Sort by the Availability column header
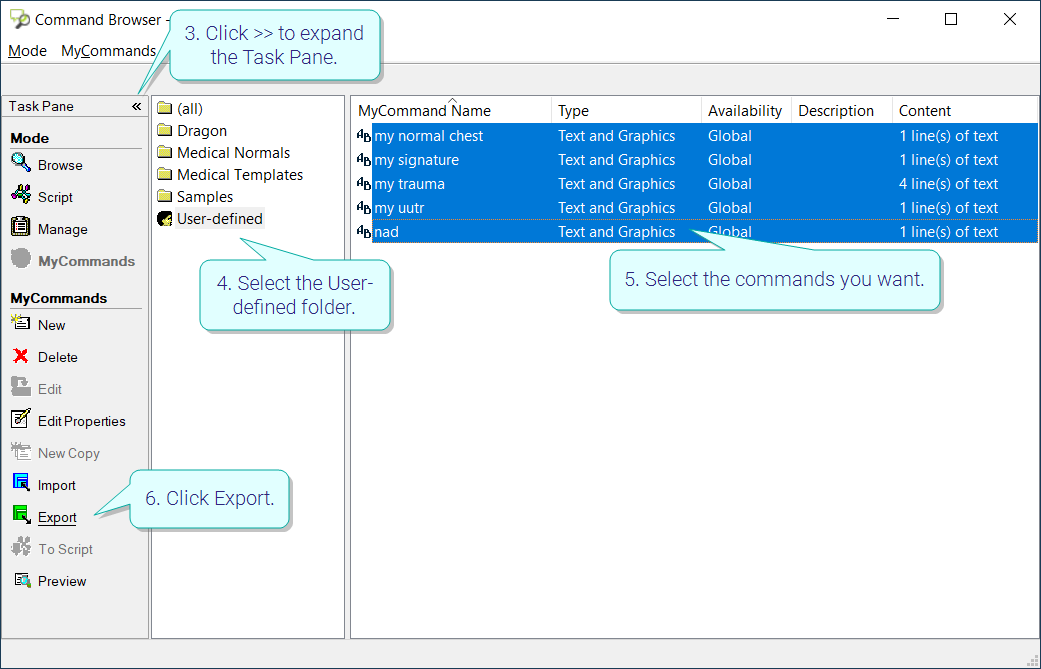The height and width of the screenshot is (669, 1041). (x=746, y=111)
